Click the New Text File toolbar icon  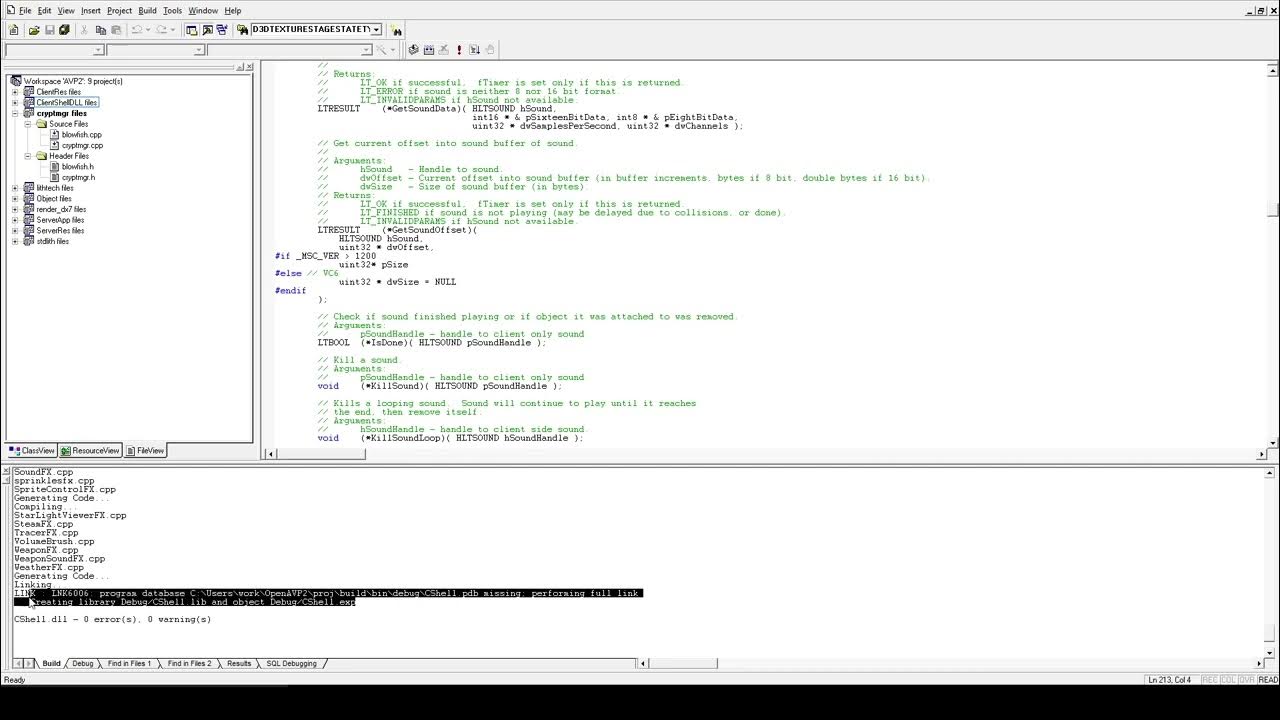(14, 30)
